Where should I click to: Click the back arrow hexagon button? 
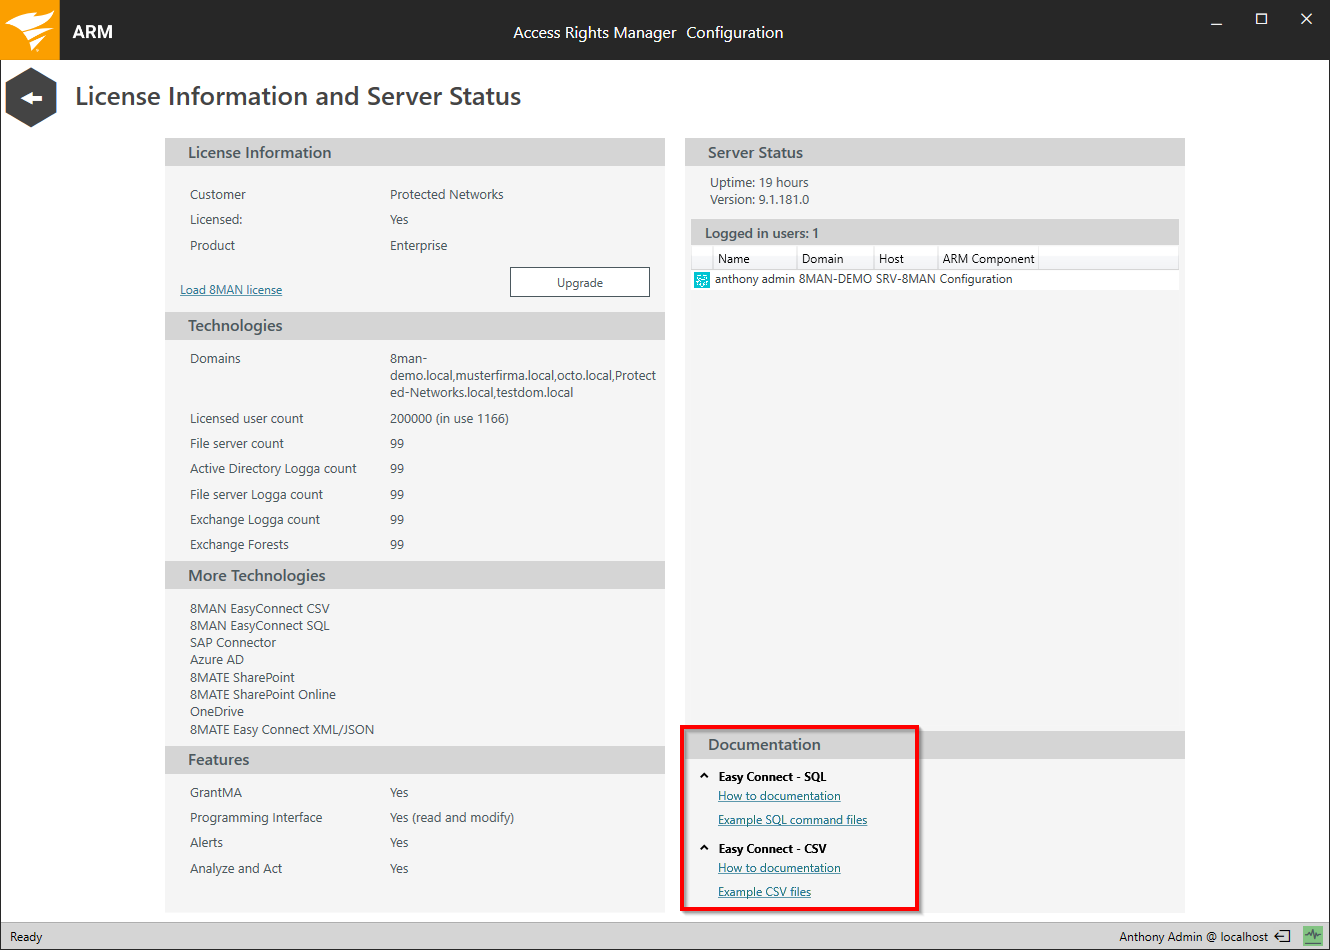pos(31,98)
